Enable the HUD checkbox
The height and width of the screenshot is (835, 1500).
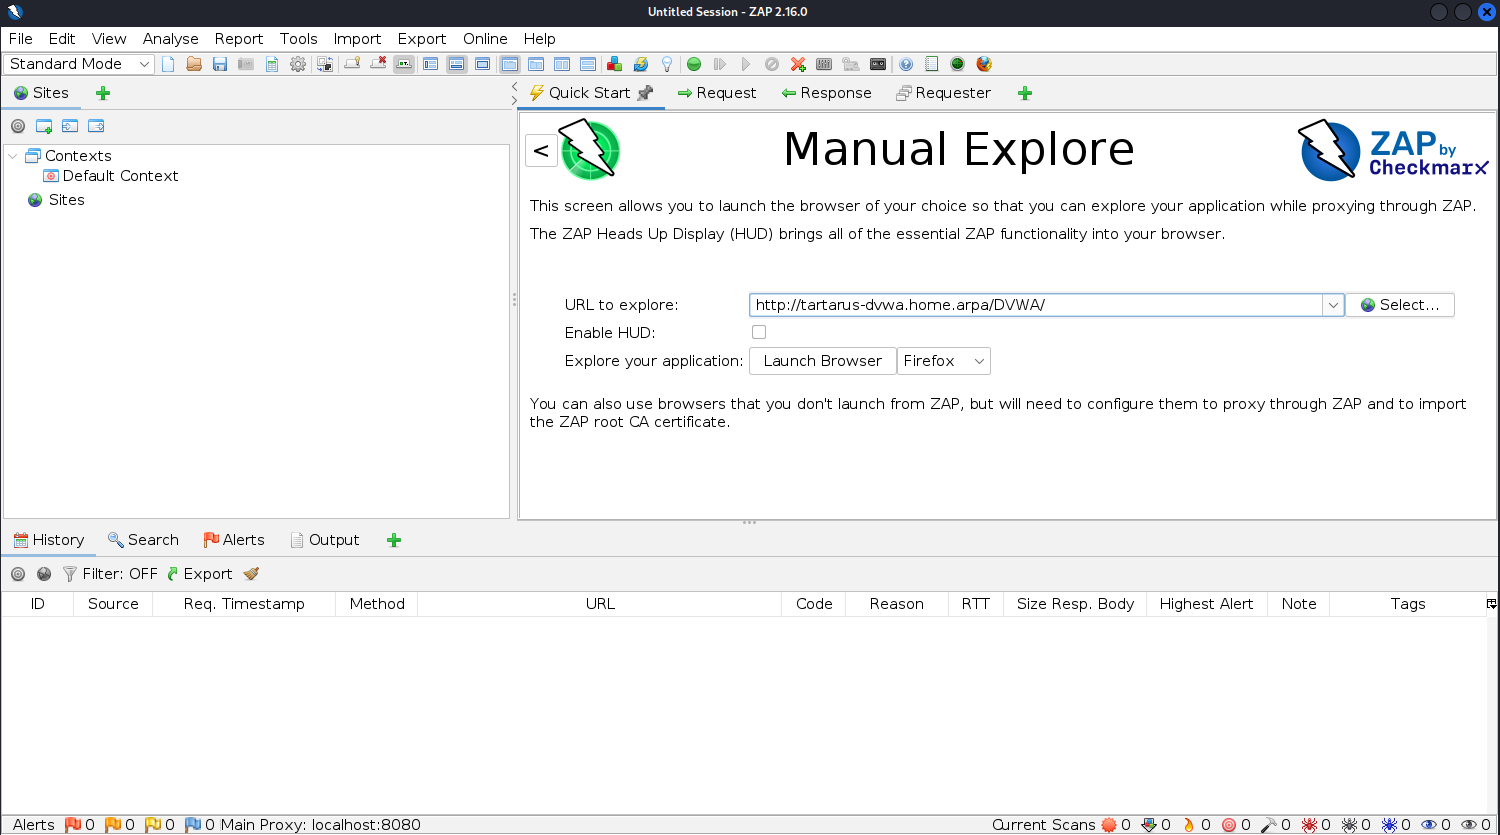(x=759, y=331)
